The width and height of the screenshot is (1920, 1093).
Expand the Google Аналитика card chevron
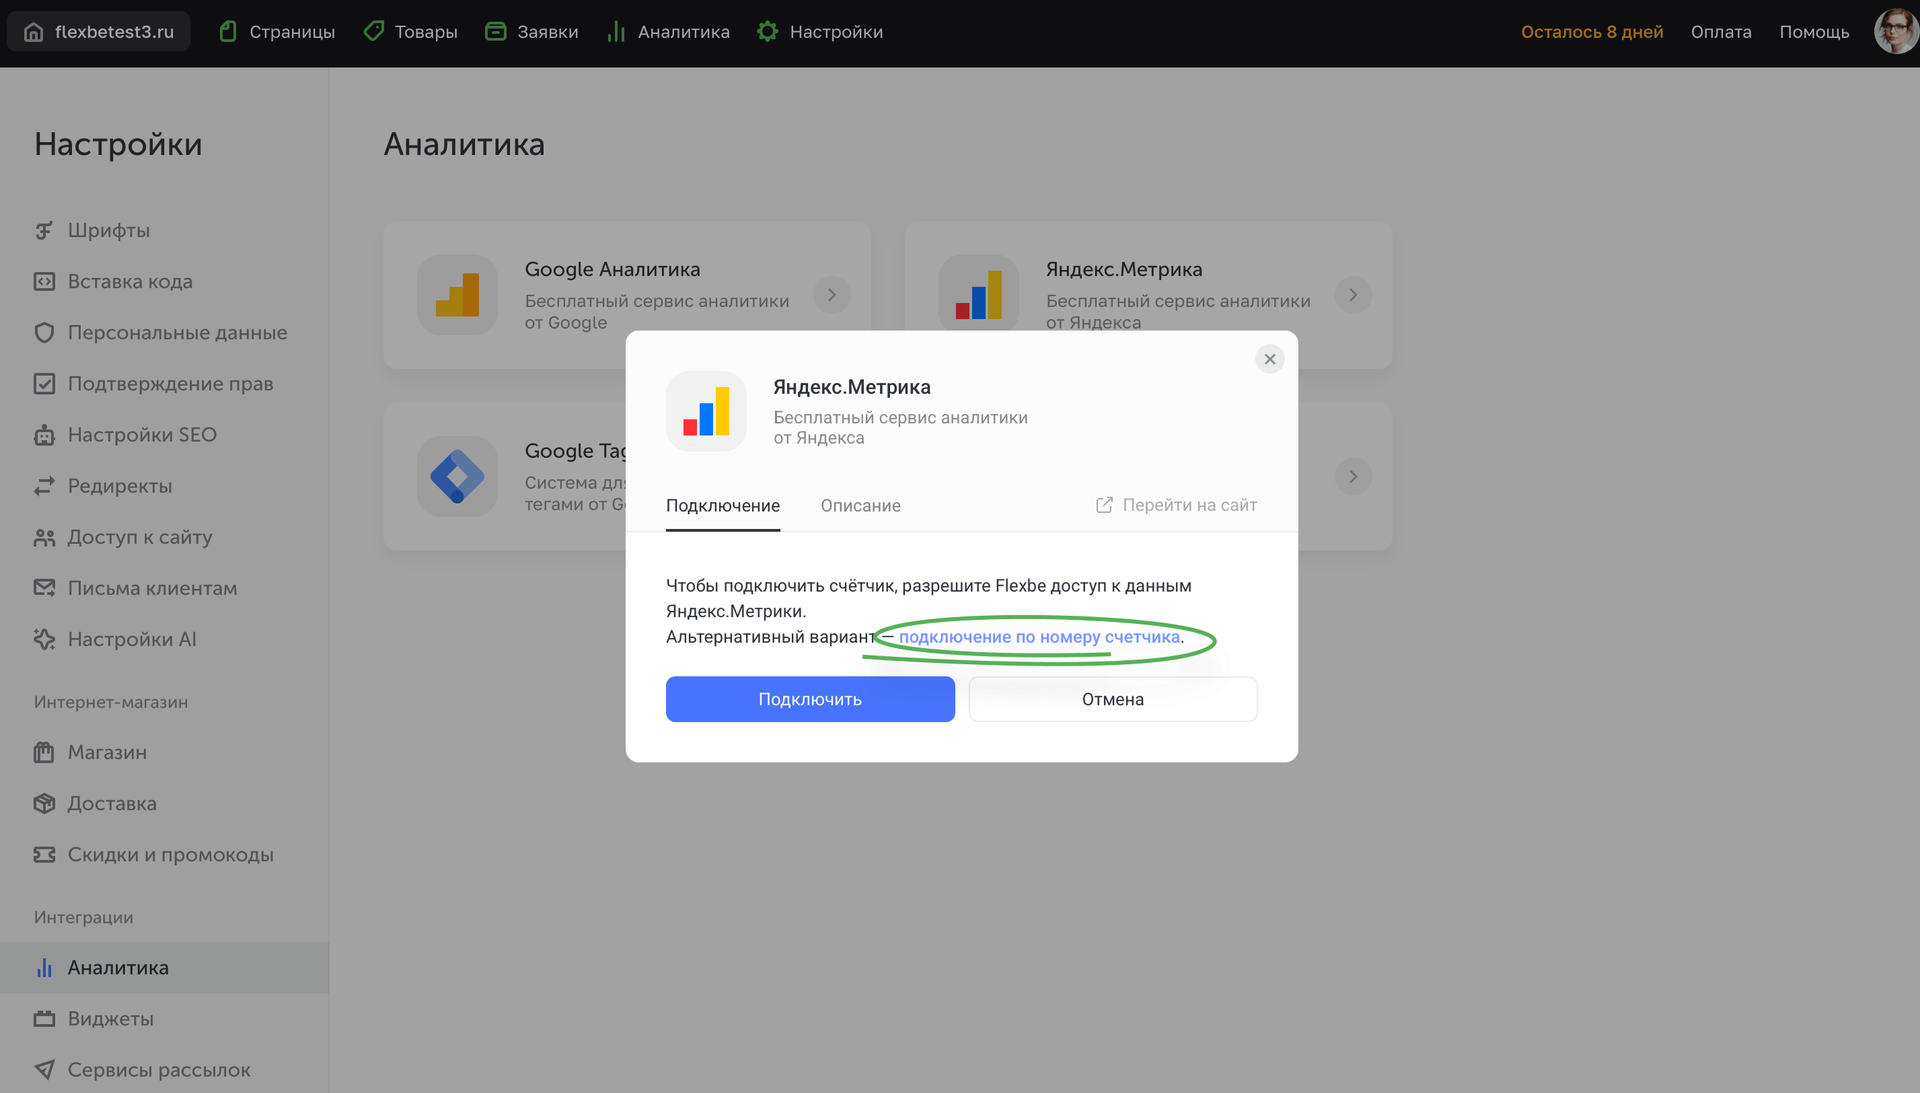[x=831, y=295]
